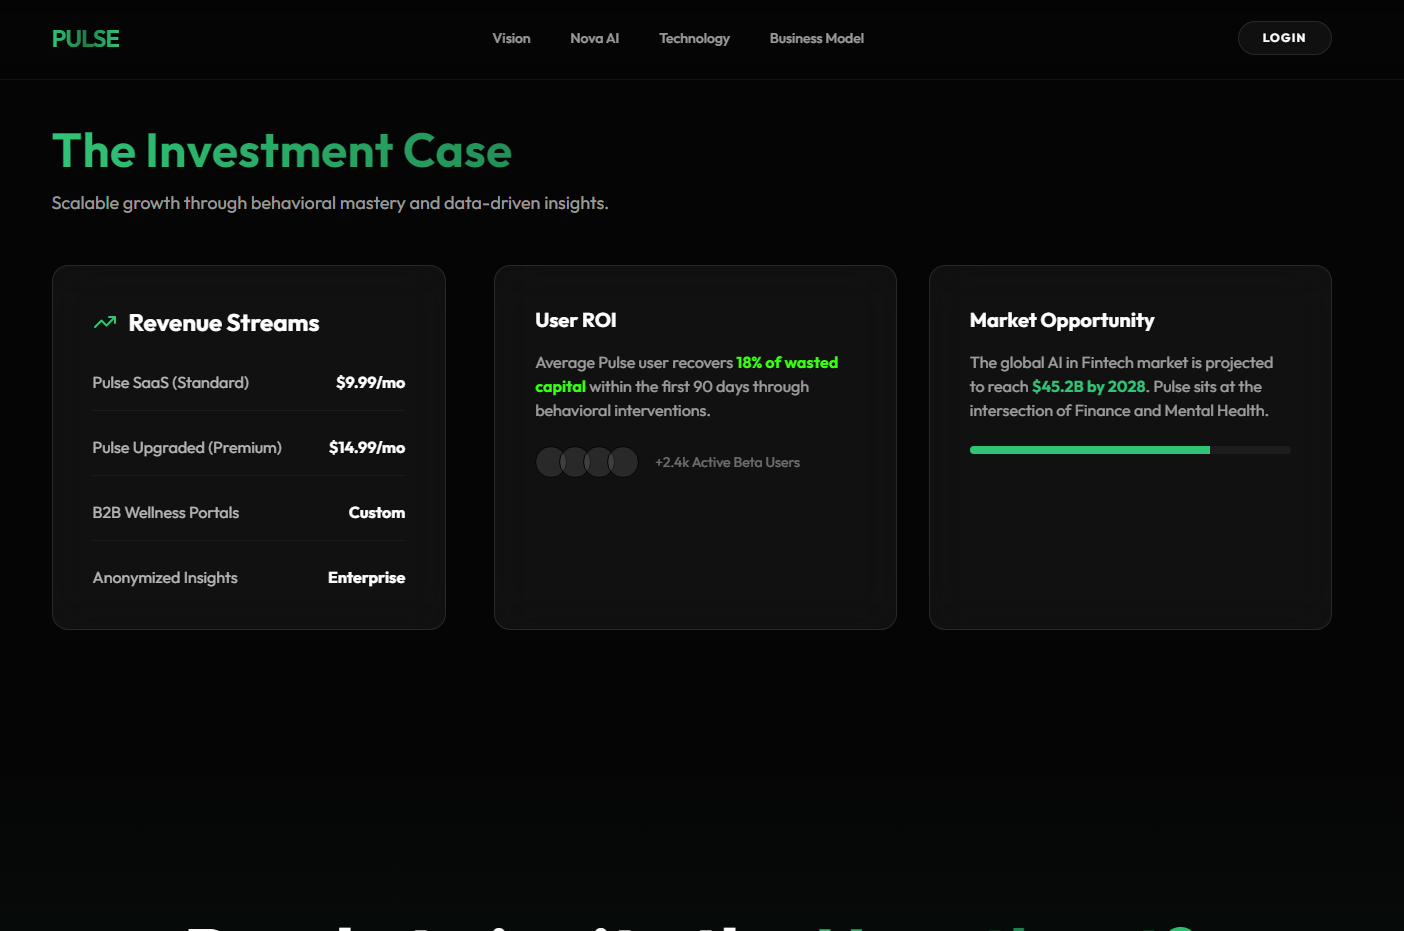Click the Anonymized Insights entry
The image size is (1404, 931).
click(165, 578)
